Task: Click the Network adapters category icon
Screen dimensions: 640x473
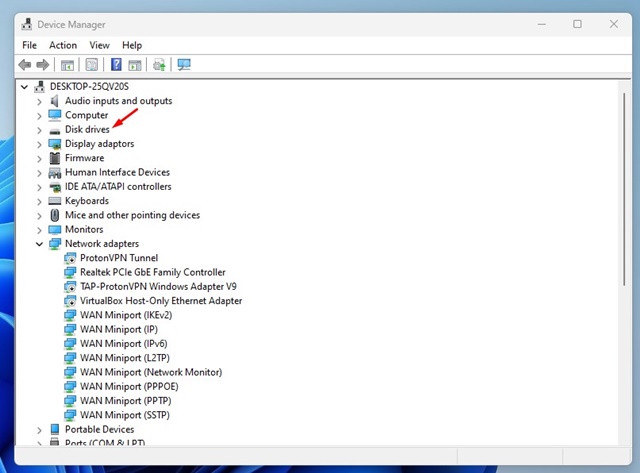Action: [55, 244]
